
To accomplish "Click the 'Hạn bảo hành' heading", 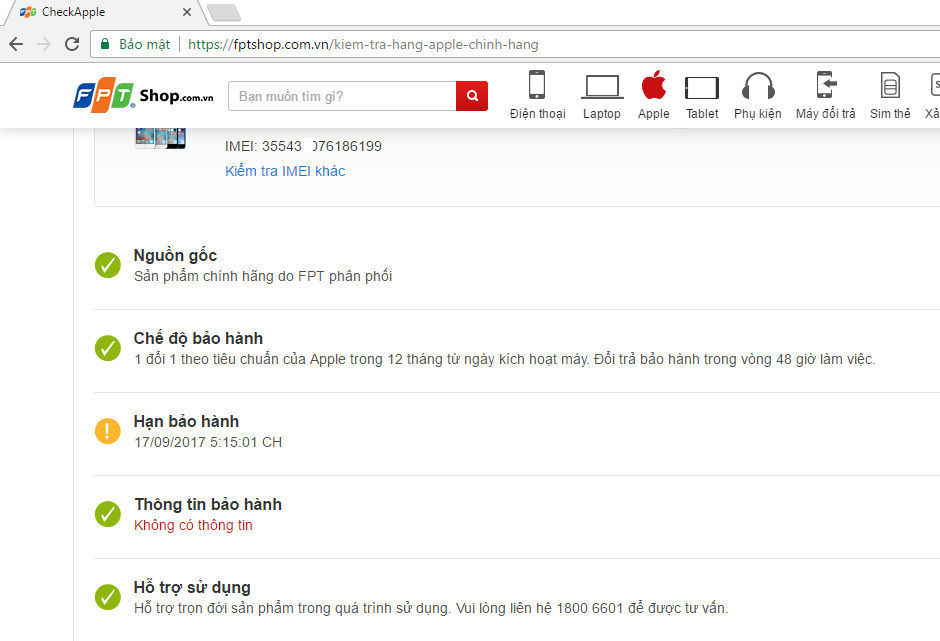I will tap(186, 422).
